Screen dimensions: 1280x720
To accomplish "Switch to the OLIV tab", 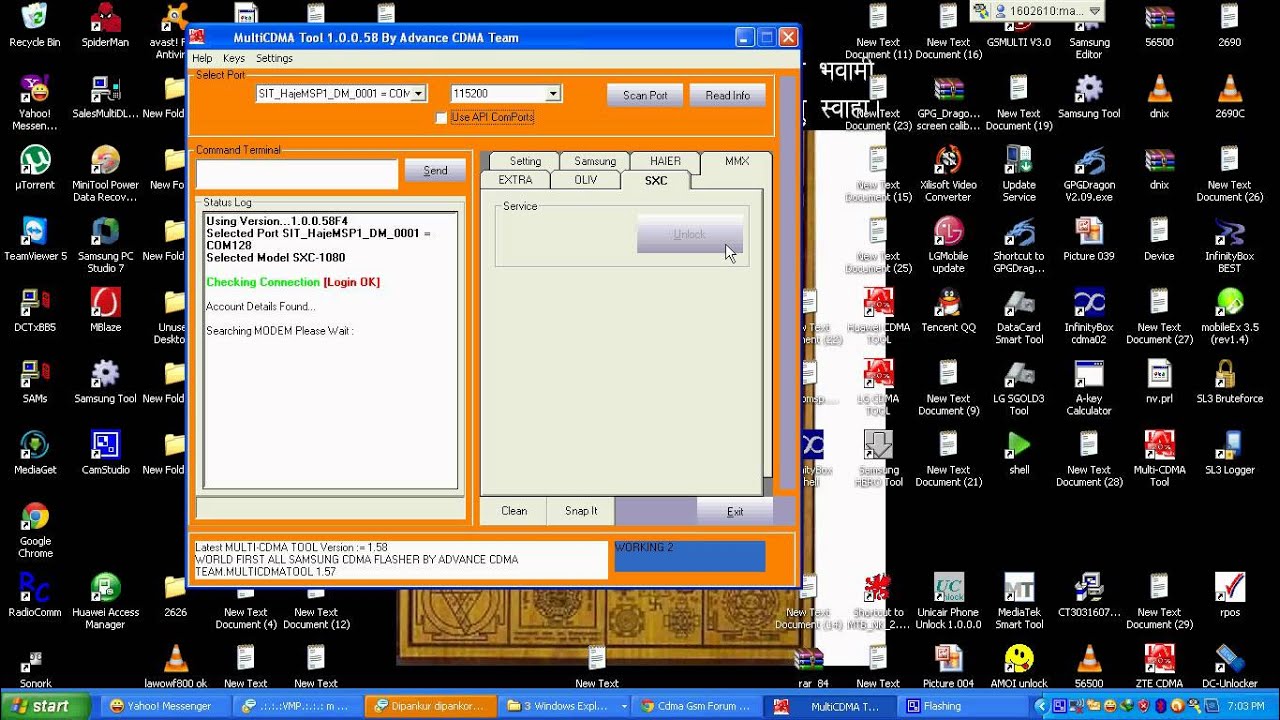I will coord(586,180).
